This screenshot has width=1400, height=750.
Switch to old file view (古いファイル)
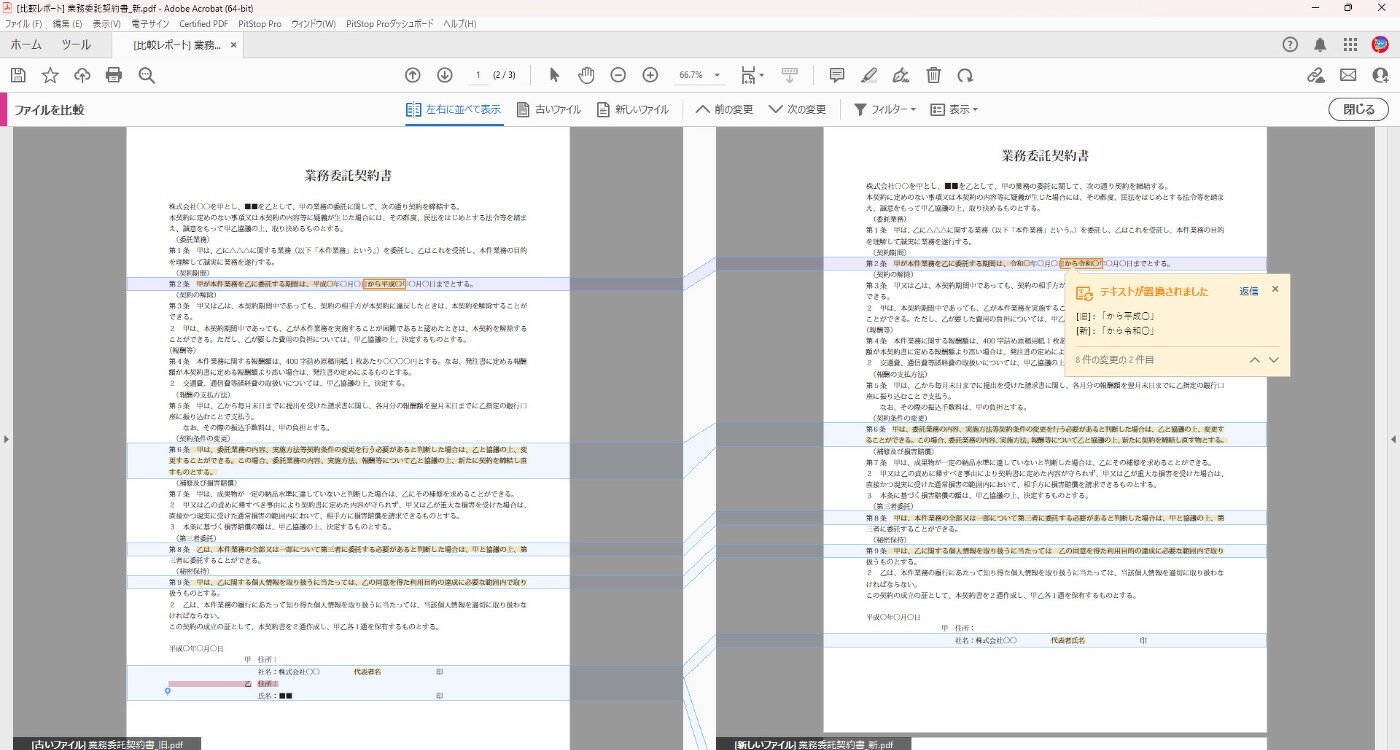point(548,110)
